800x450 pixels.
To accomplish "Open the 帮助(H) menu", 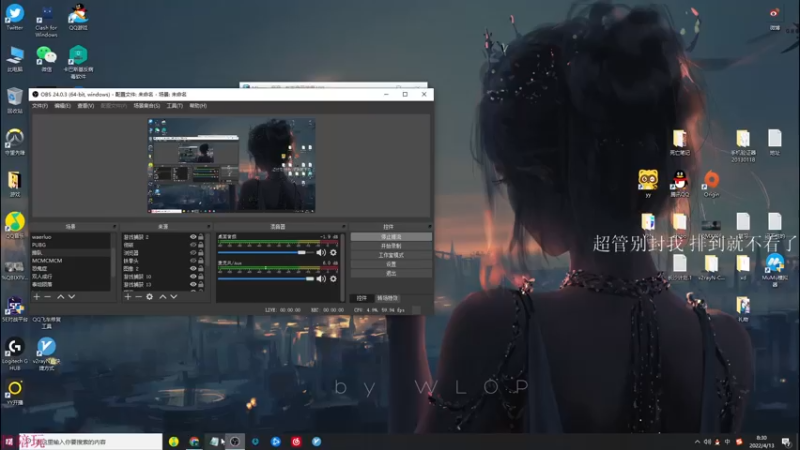I will [x=198, y=106].
